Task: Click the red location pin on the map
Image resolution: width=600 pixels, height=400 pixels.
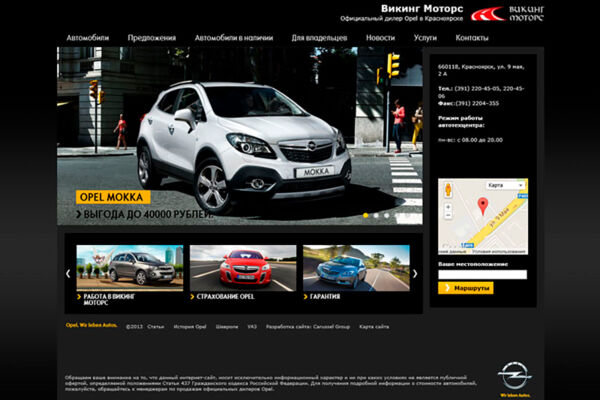Action: click(x=483, y=206)
